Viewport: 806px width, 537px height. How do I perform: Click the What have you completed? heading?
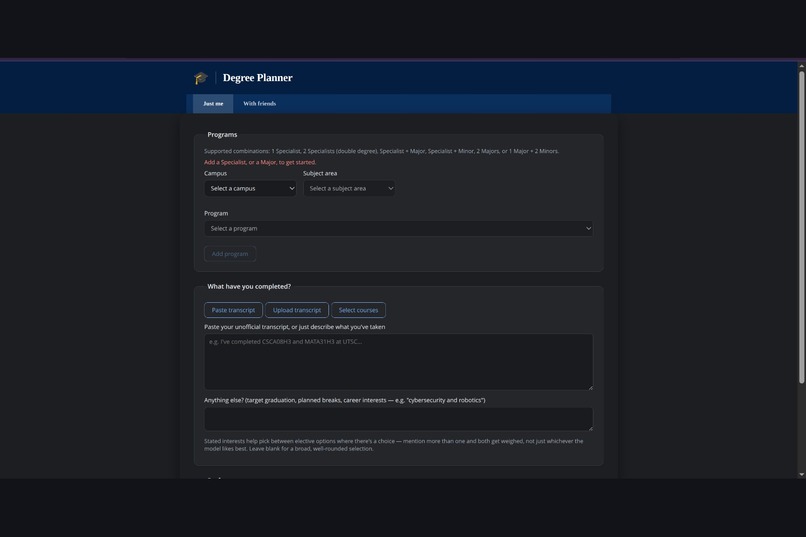tap(249, 286)
